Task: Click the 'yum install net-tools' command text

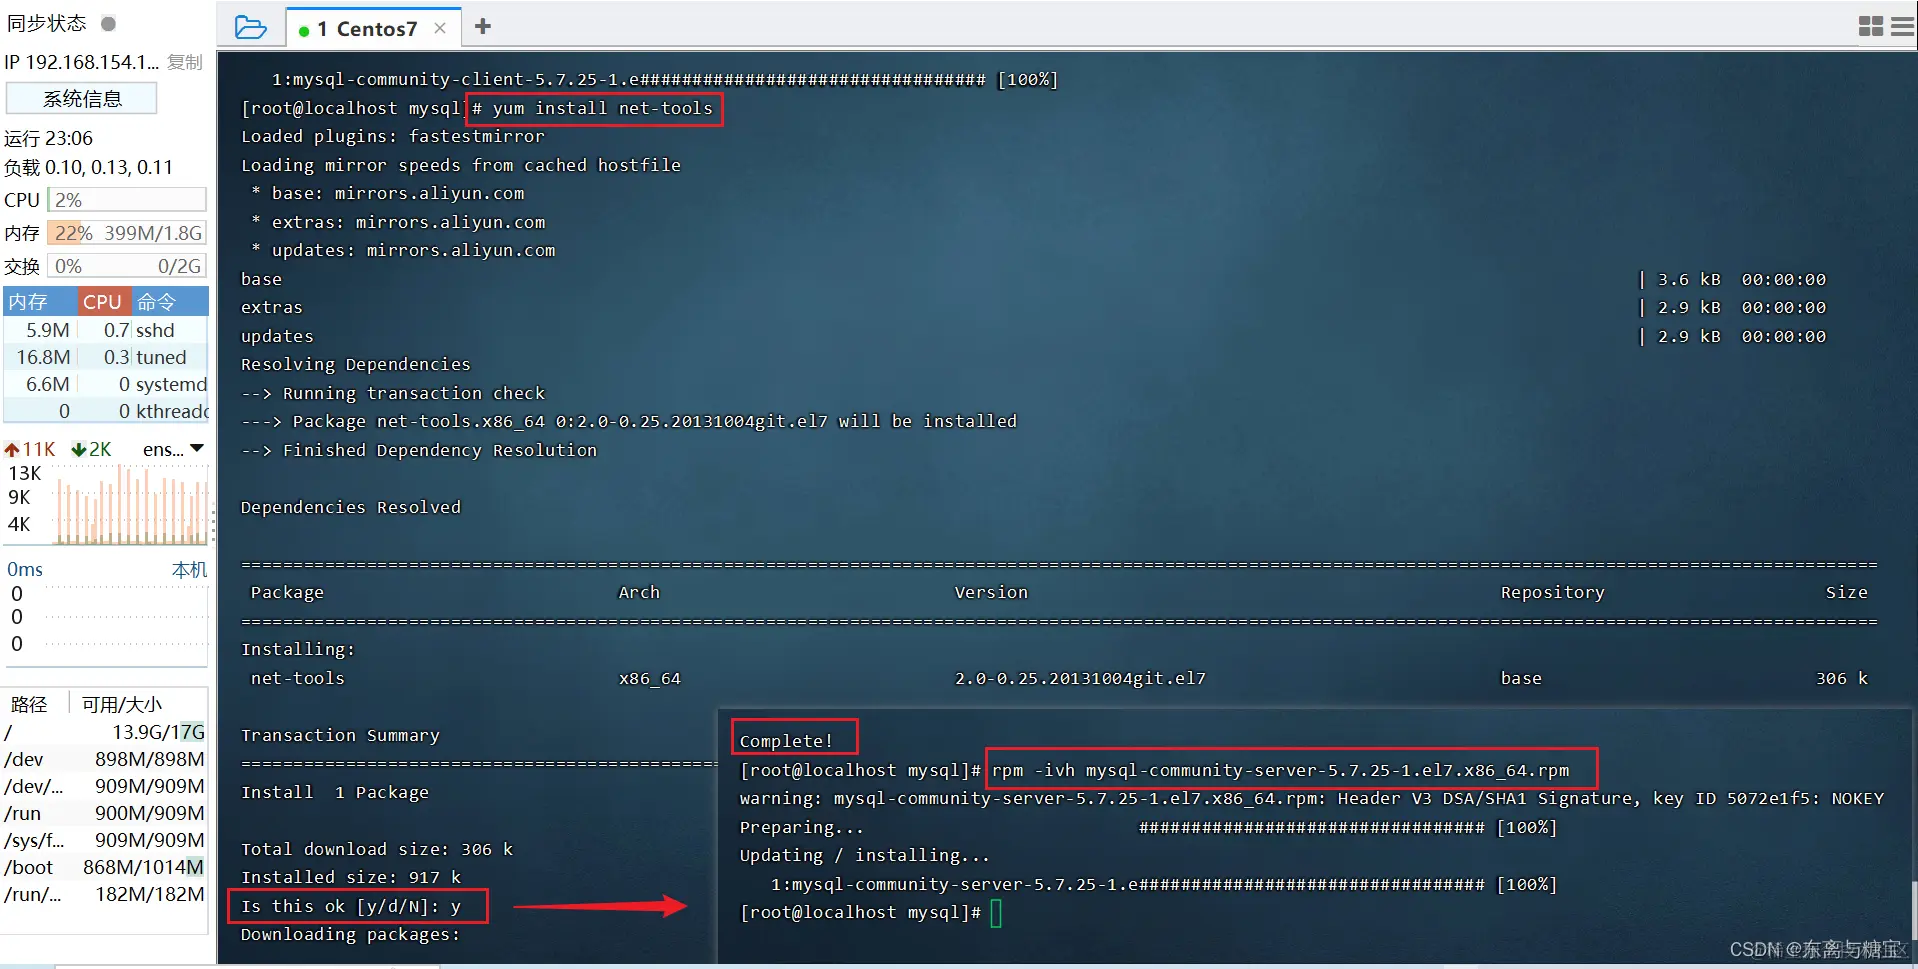Action: (603, 108)
